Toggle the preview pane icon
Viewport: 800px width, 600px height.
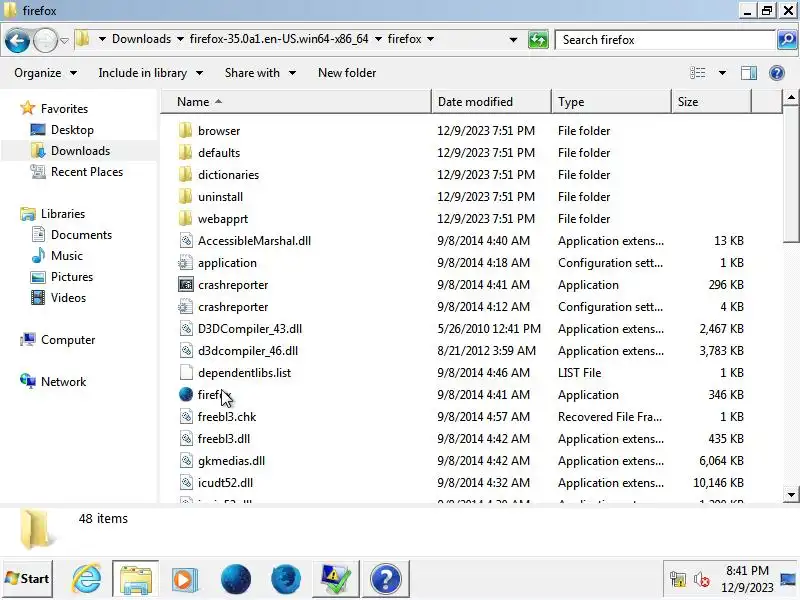(x=748, y=73)
